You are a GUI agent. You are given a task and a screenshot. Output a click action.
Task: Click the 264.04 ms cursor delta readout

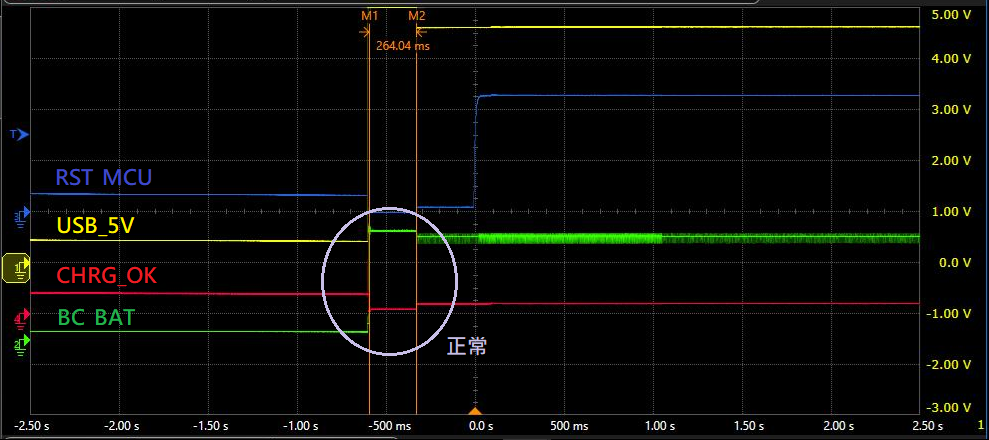(x=402, y=46)
